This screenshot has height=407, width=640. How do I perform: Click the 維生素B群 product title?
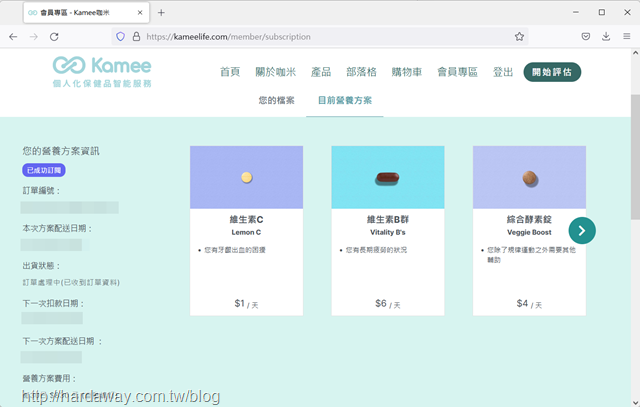(388, 220)
